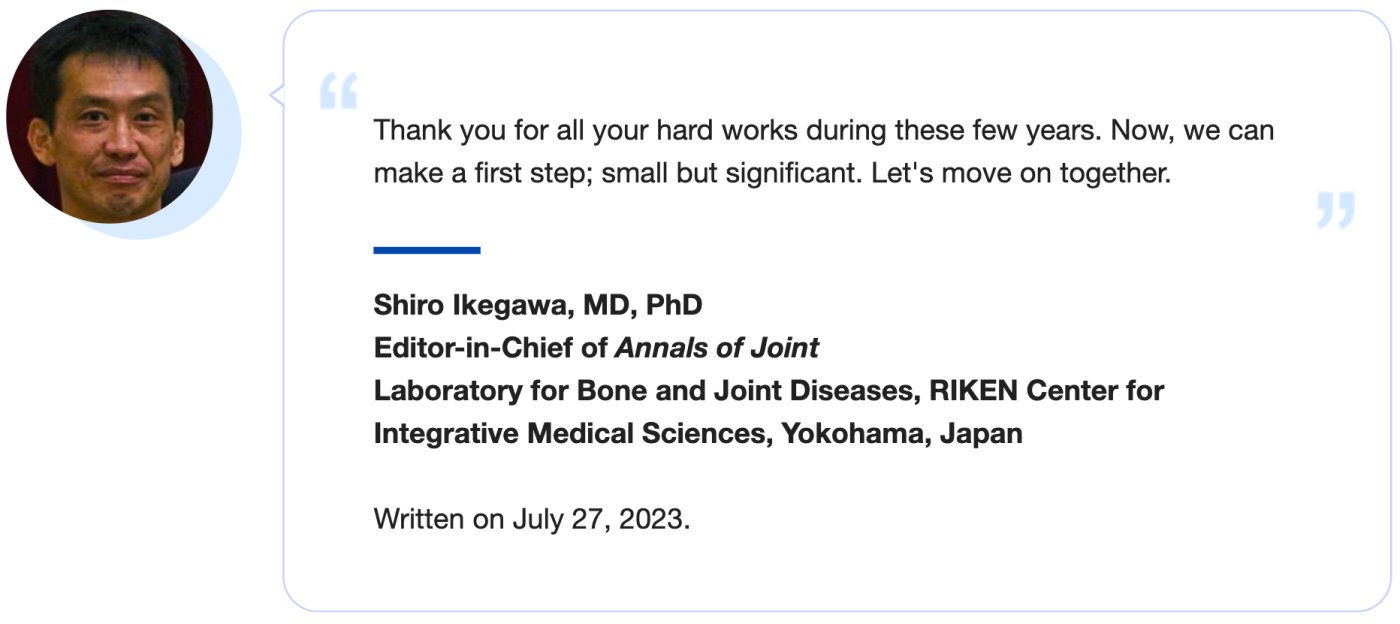The width and height of the screenshot is (1400, 624).
Task: Click the Written on July 27, 2023 date
Action: point(531,519)
